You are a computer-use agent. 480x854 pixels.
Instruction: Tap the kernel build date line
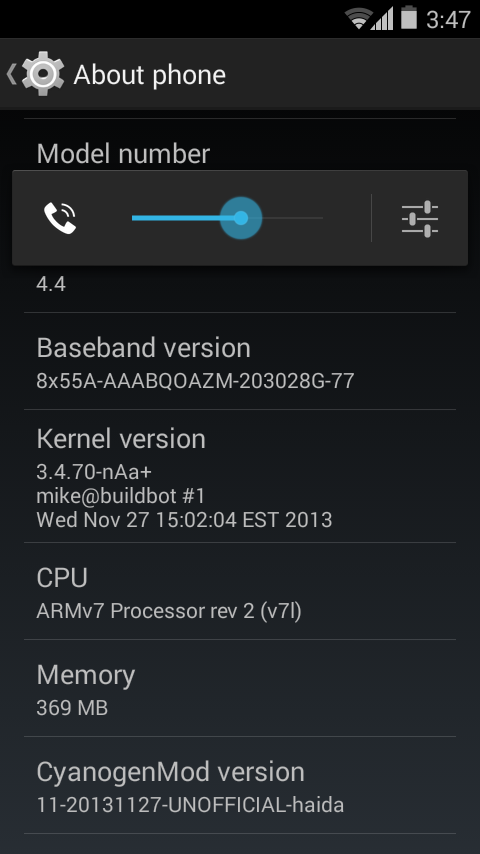click(184, 520)
